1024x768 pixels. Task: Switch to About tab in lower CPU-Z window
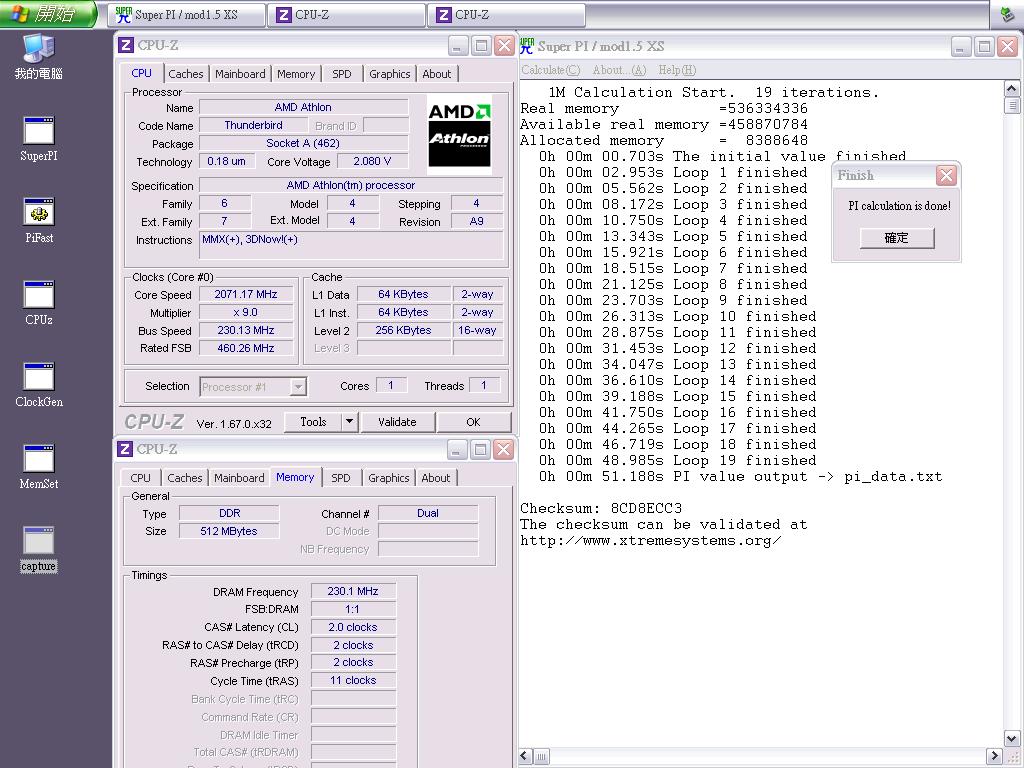point(436,477)
